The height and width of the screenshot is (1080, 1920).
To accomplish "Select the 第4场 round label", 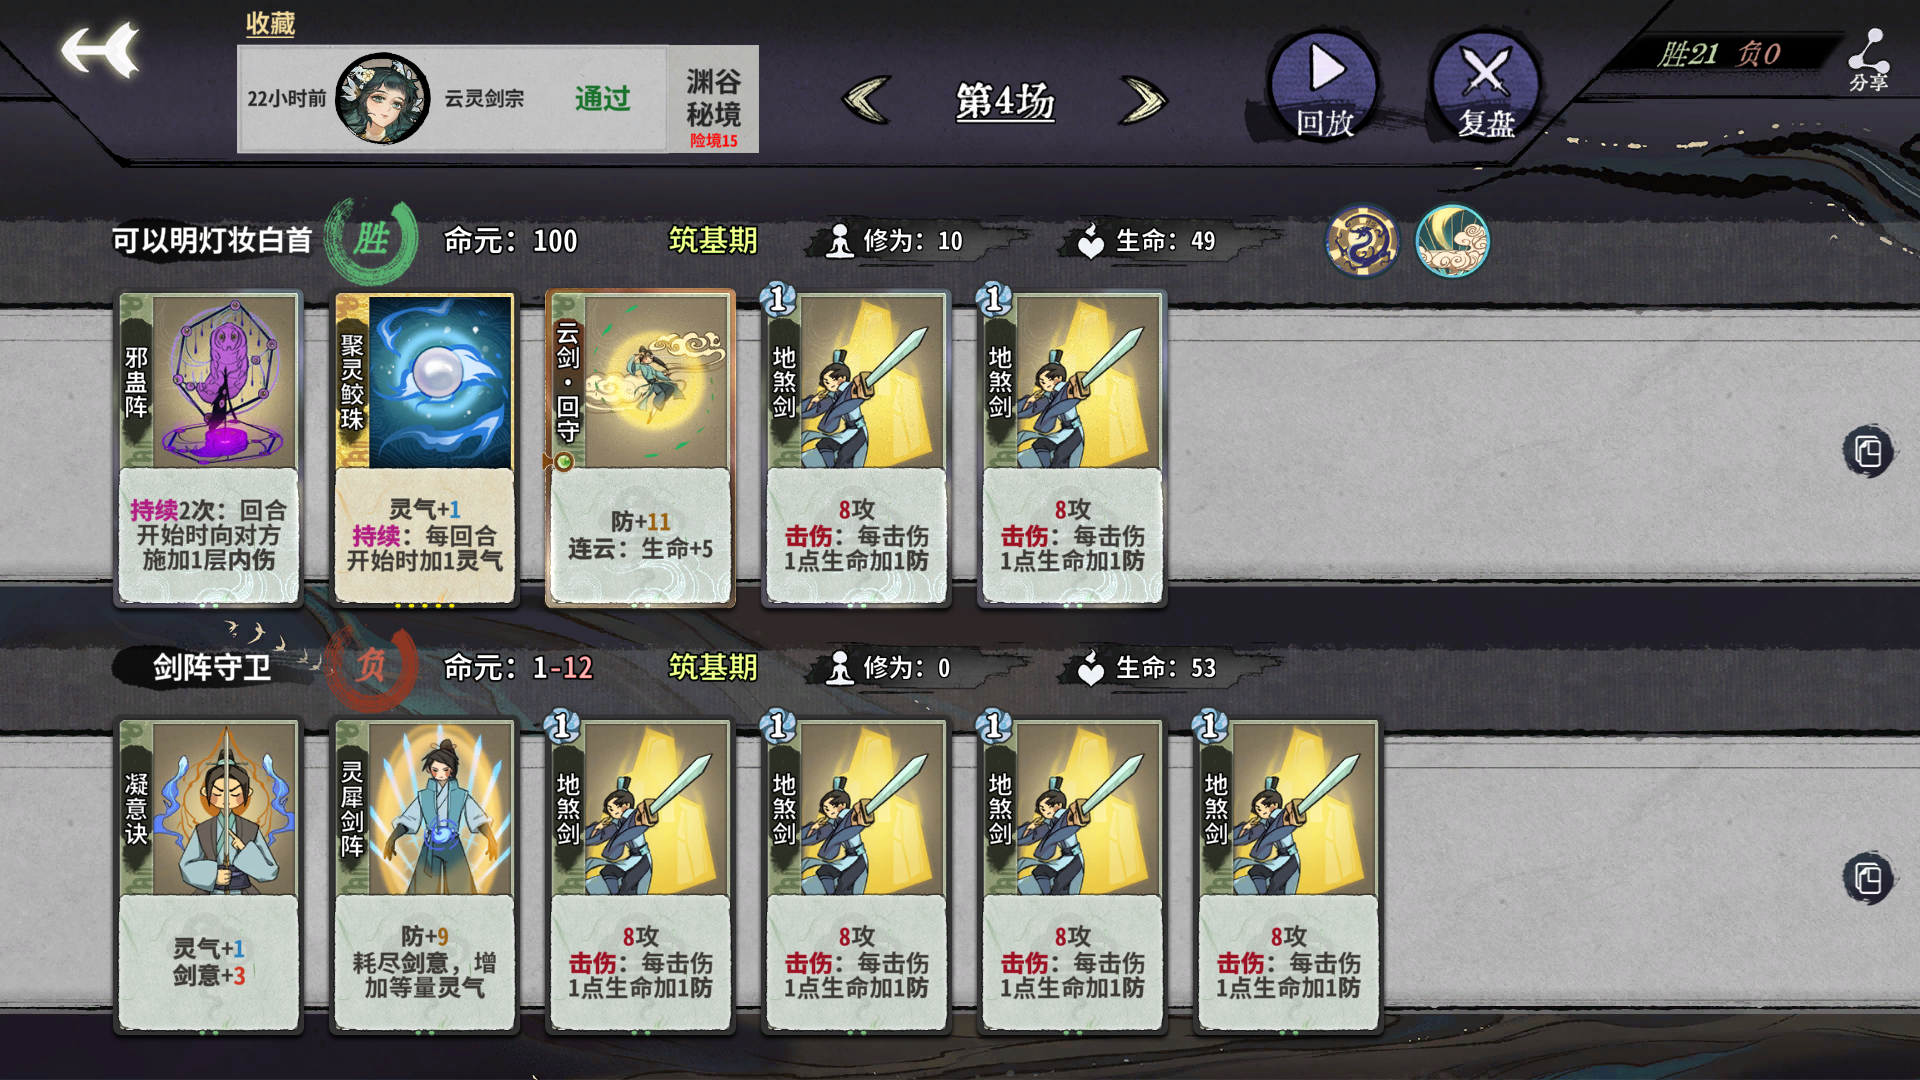I will [1005, 101].
